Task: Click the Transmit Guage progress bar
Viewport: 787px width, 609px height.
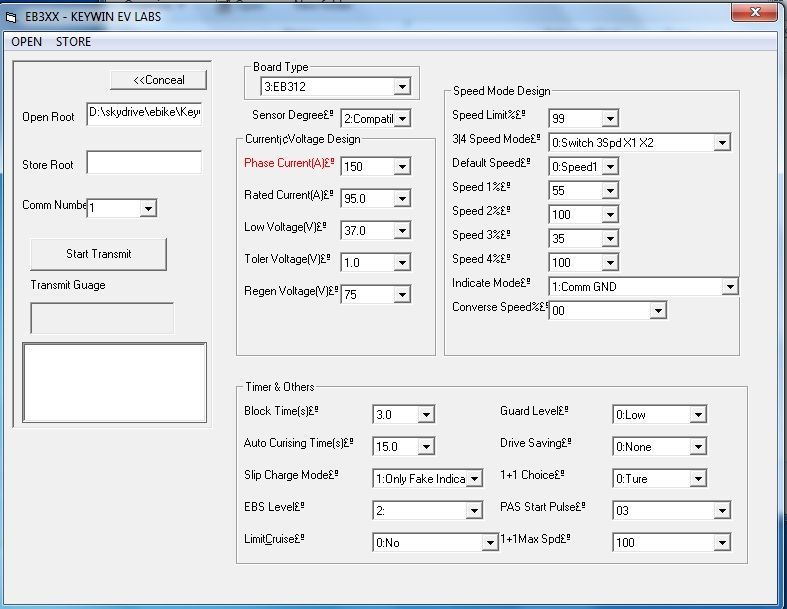Action: [x=102, y=318]
